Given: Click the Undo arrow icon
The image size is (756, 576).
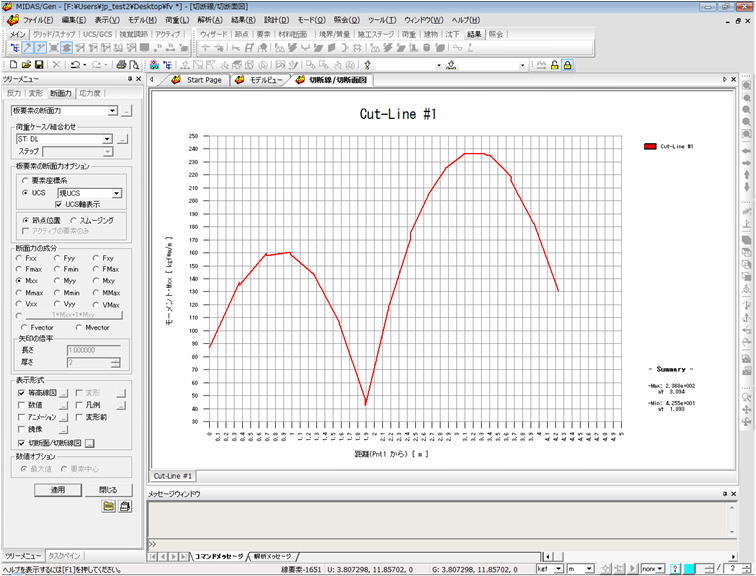Looking at the screenshot, I should 75,65.
